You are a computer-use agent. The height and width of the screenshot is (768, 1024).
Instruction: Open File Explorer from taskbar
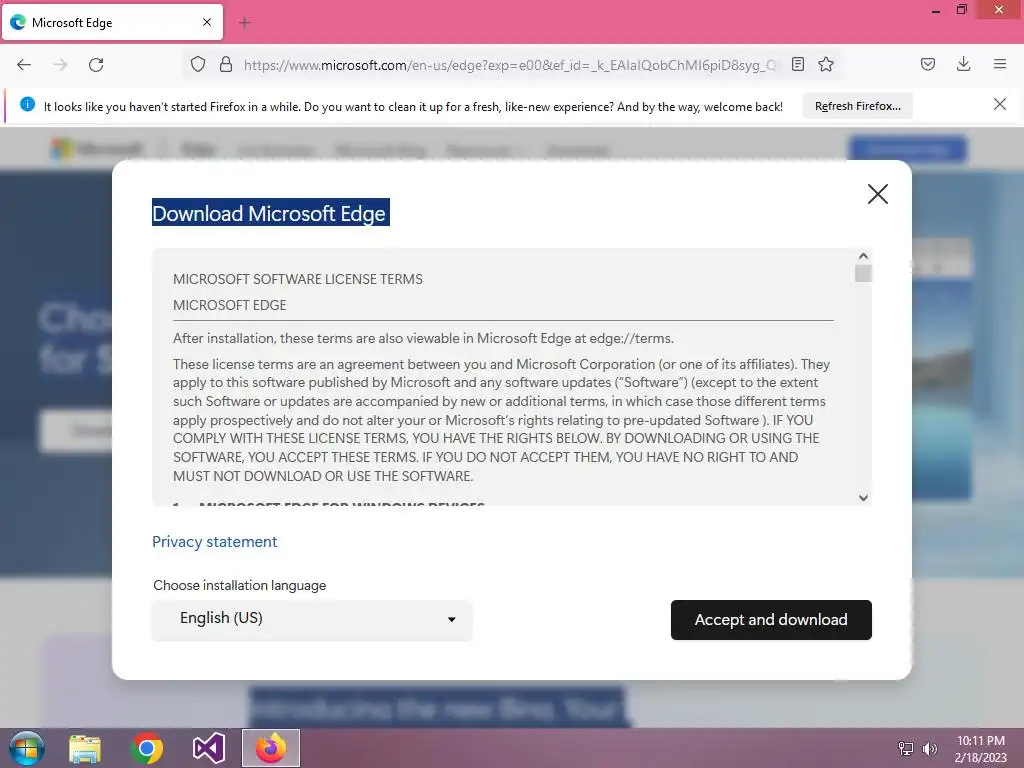85,748
